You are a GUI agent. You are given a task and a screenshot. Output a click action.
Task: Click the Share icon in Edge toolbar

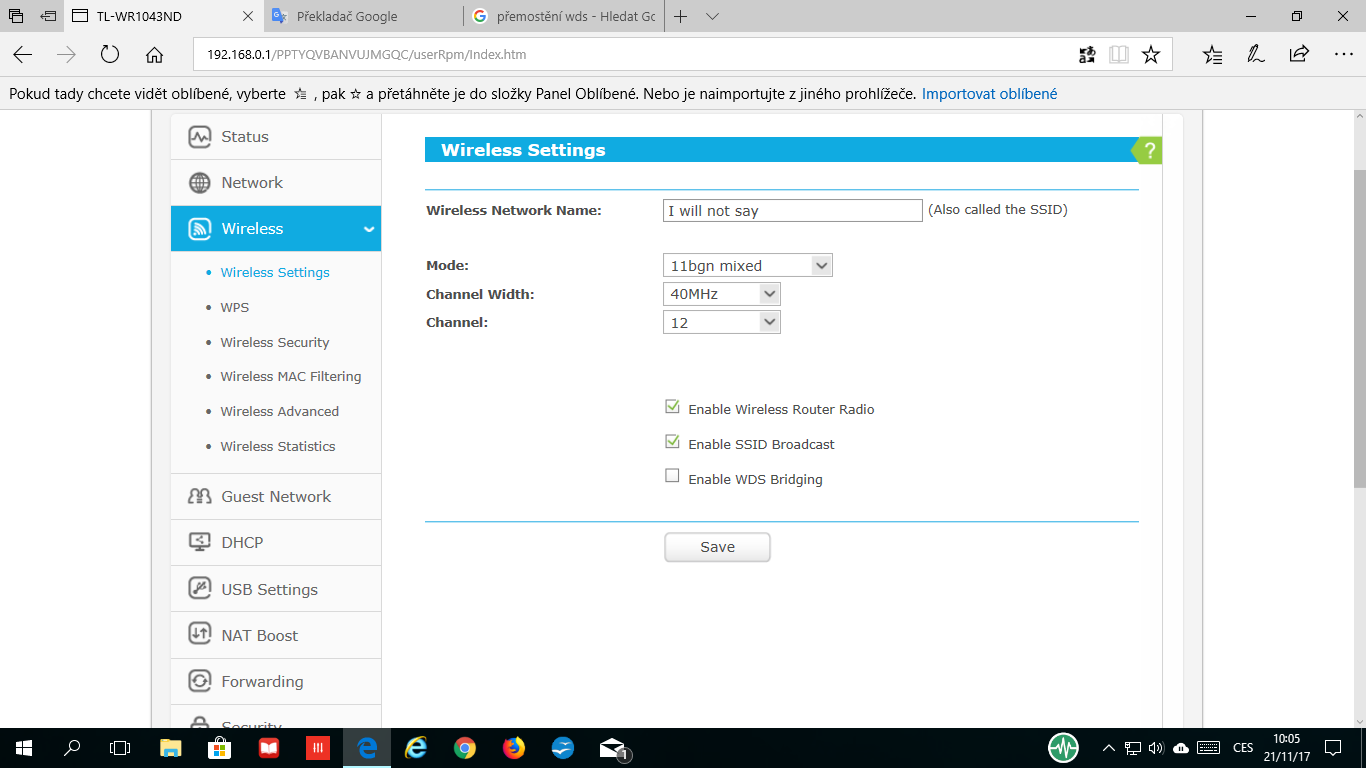point(1299,55)
